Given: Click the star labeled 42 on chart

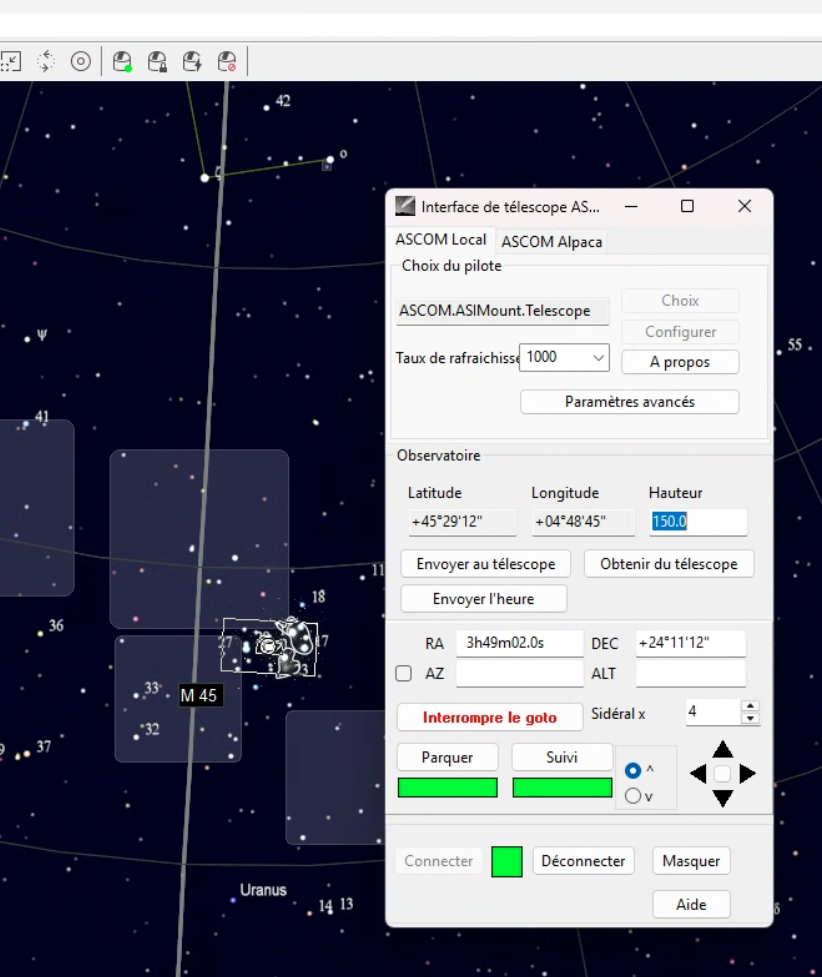Looking at the screenshot, I should [x=267, y=108].
